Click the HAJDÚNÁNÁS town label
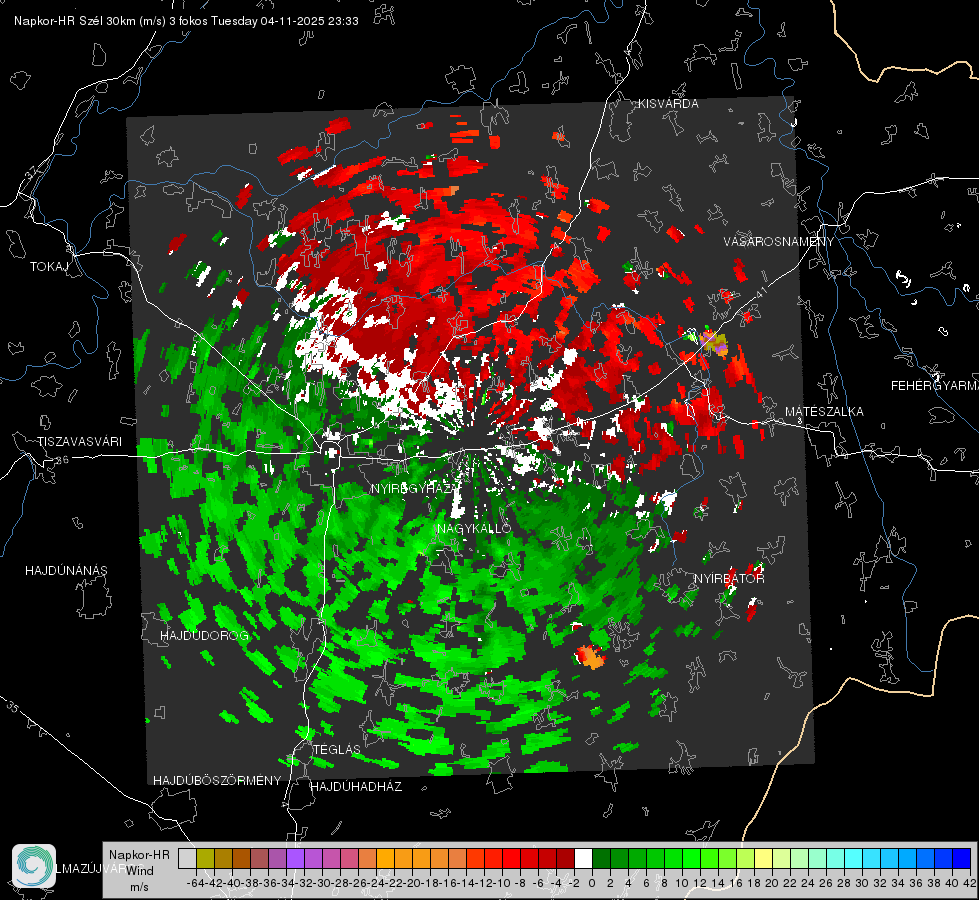The width and height of the screenshot is (979, 900). [66, 570]
